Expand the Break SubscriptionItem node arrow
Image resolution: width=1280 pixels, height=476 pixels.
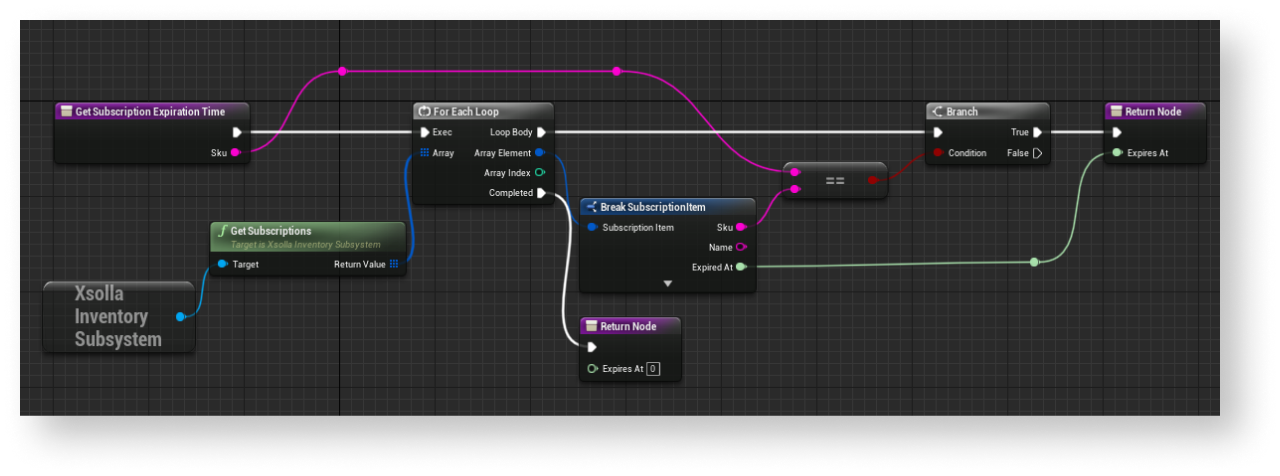pyautogui.click(x=668, y=284)
